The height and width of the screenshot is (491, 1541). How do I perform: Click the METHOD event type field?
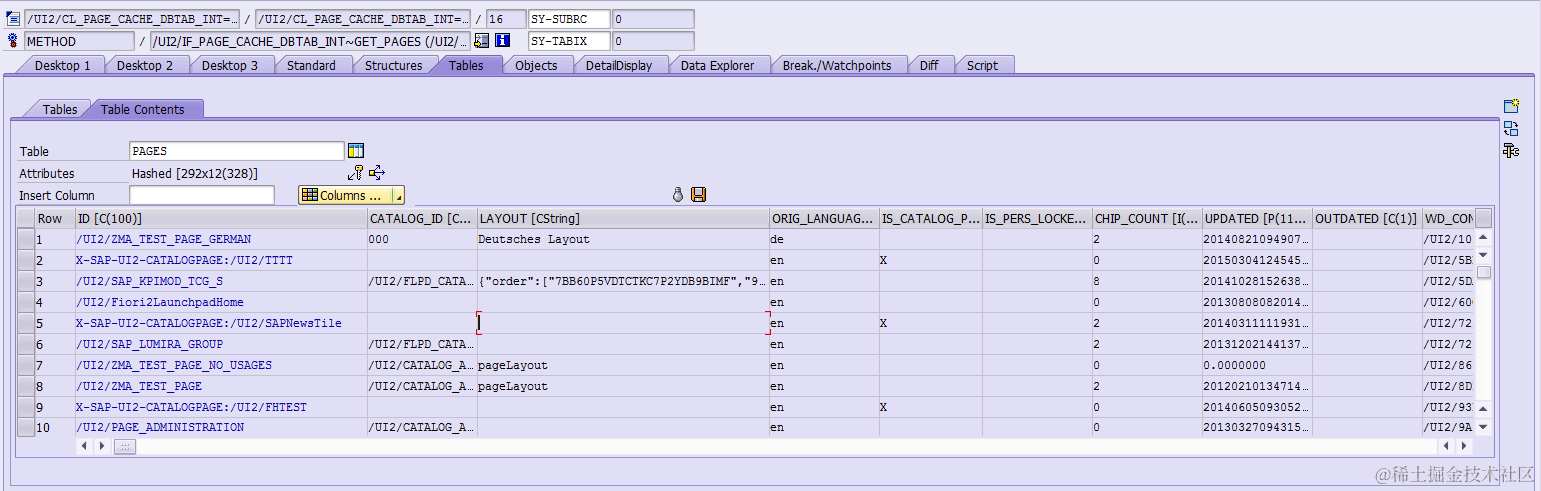pyautogui.click(x=79, y=41)
